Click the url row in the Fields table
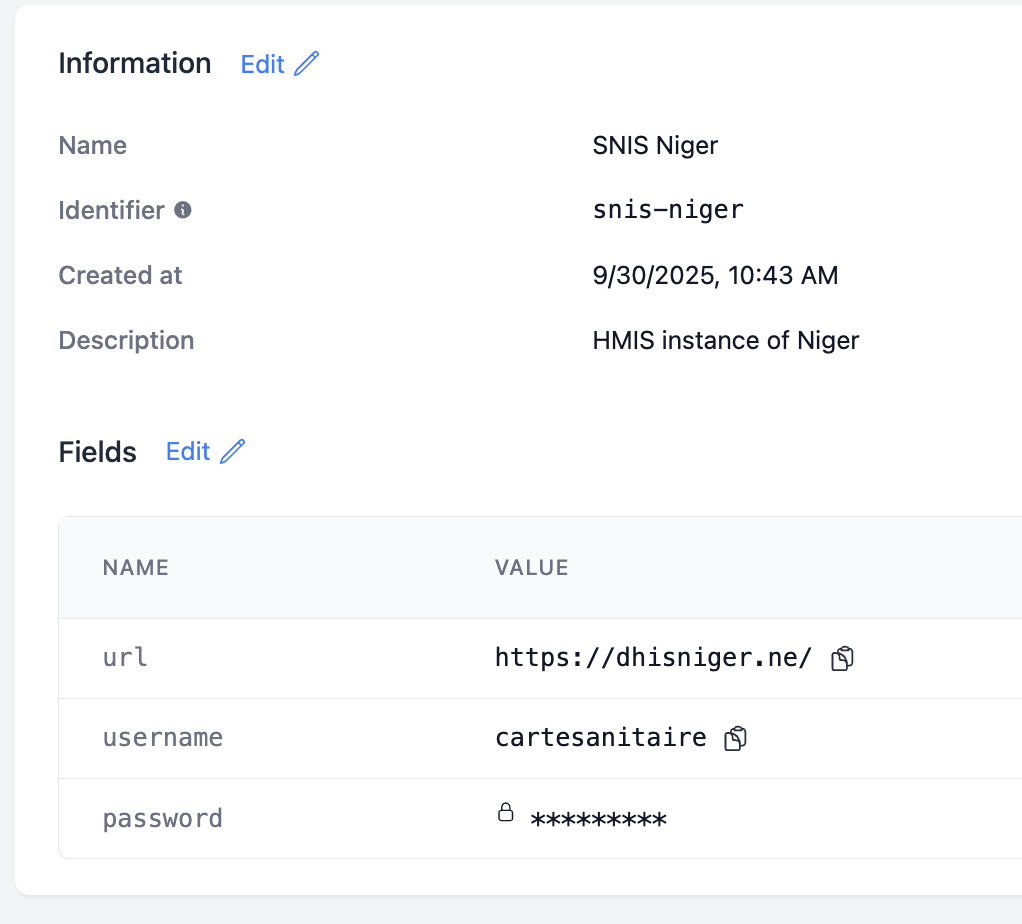Viewport: 1022px width, 924px height. point(124,658)
